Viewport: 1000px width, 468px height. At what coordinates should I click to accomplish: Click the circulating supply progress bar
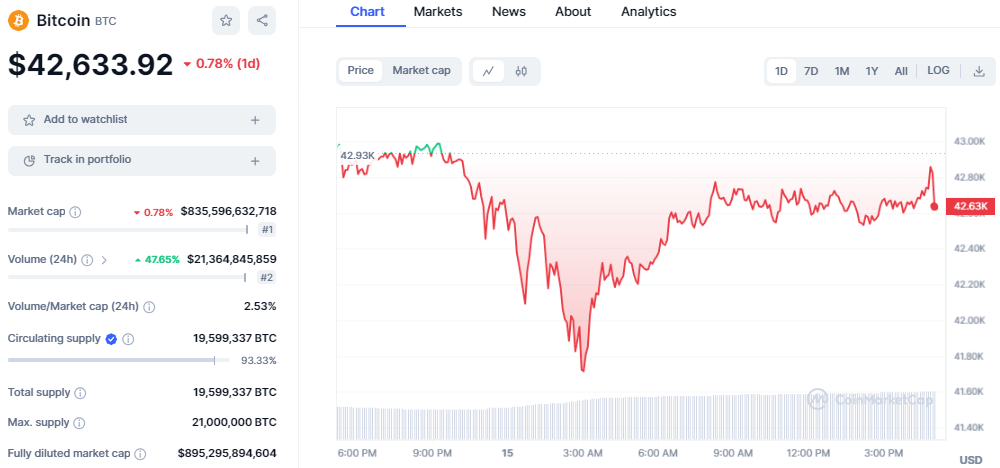pos(110,360)
